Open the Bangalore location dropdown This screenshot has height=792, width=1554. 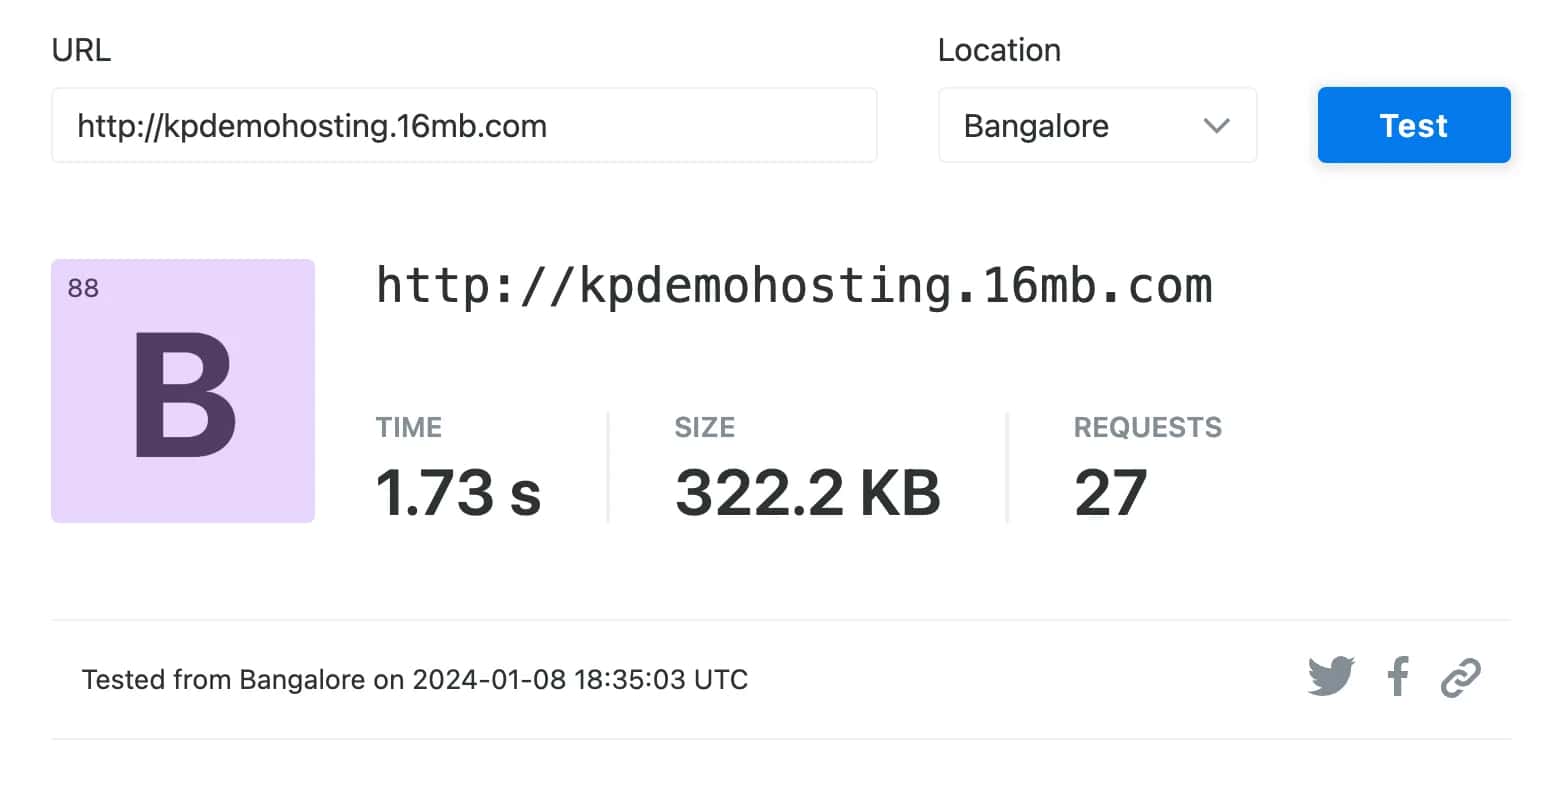(1096, 126)
